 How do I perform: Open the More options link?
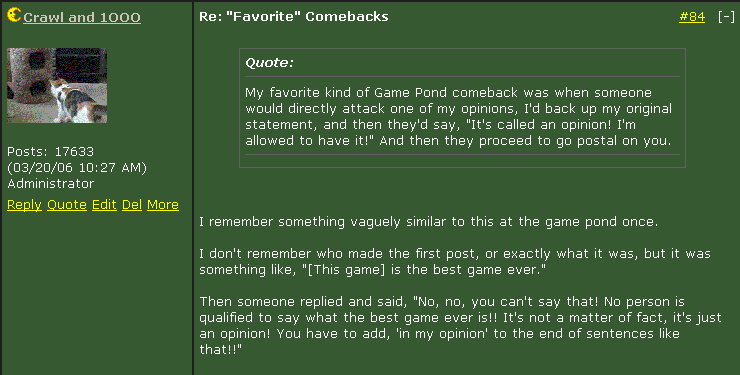[163, 205]
